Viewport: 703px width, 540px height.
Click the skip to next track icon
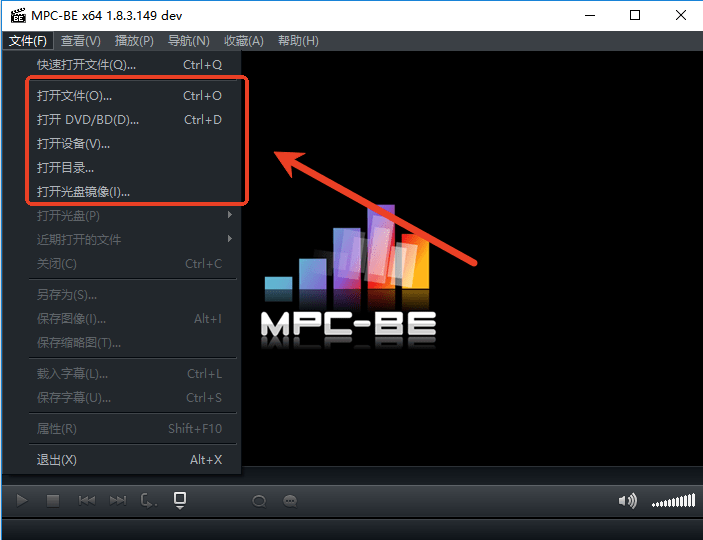pyautogui.click(x=118, y=500)
